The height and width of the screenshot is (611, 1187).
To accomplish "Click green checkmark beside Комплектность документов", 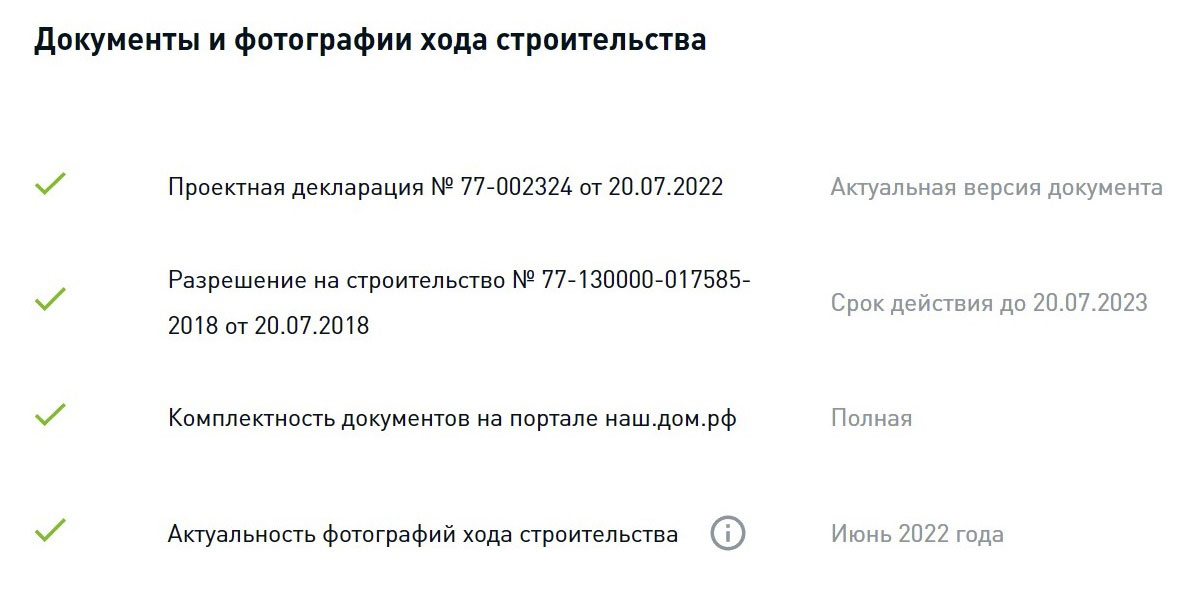I will [x=51, y=414].
